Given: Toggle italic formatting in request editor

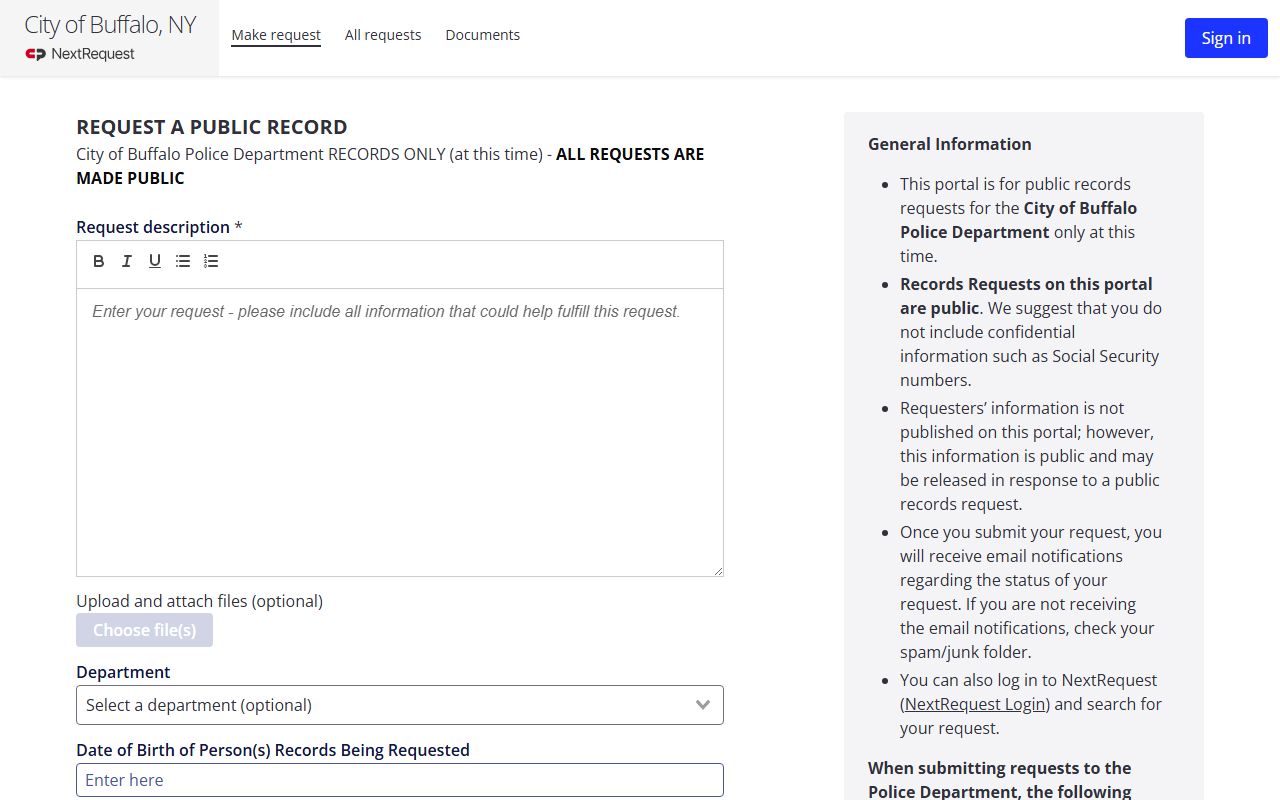Looking at the screenshot, I should click(x=127, y=261).
